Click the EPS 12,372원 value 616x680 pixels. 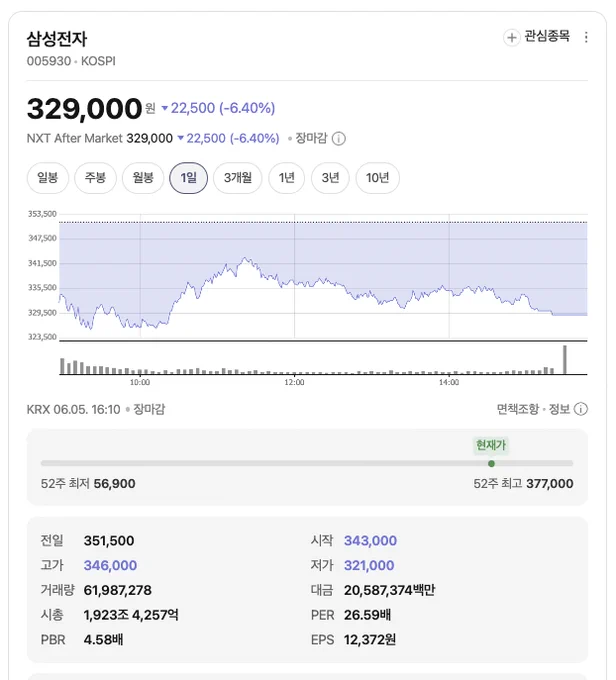coord(370,640)
